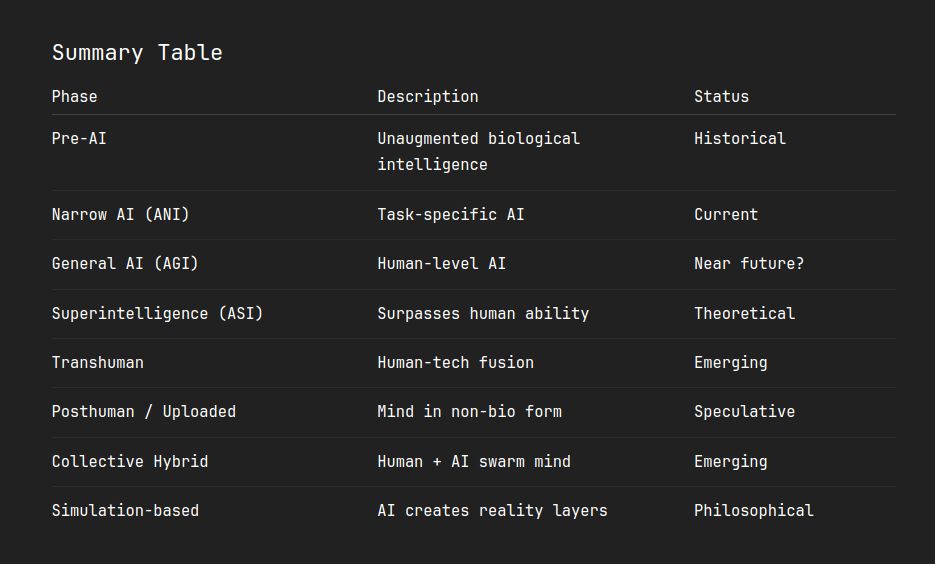Click the Unaugmented biological intelligence description
The image size is (935, 564).
pos(478,151)
